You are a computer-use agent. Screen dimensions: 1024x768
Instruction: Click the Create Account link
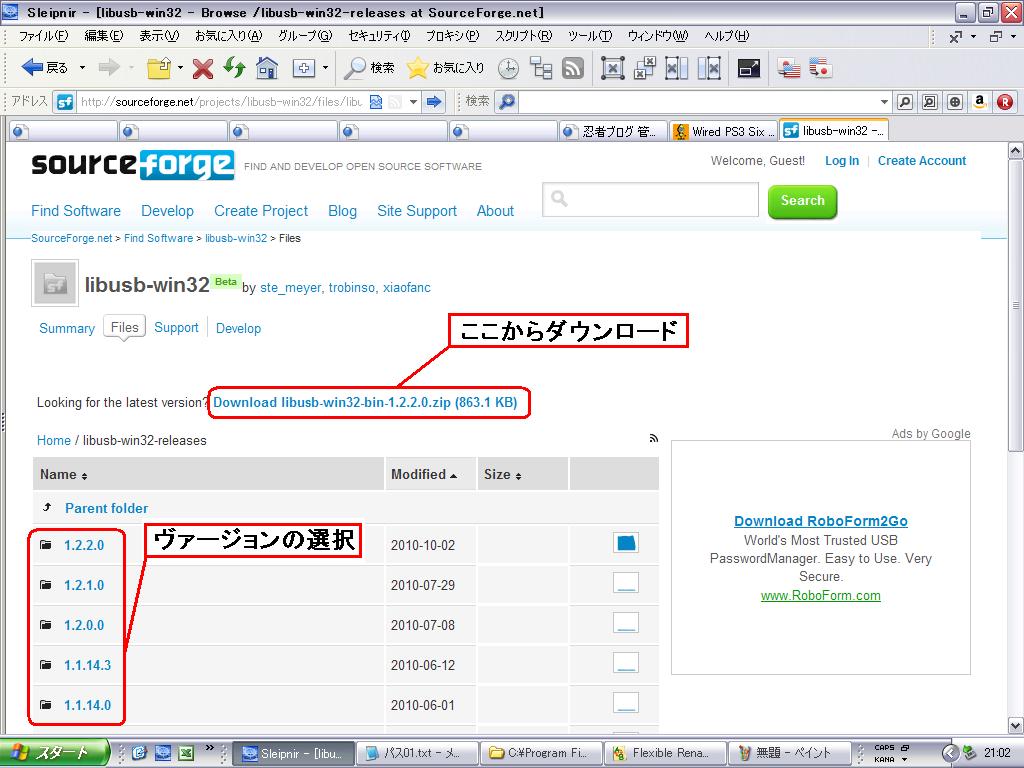tap(921, 161)
